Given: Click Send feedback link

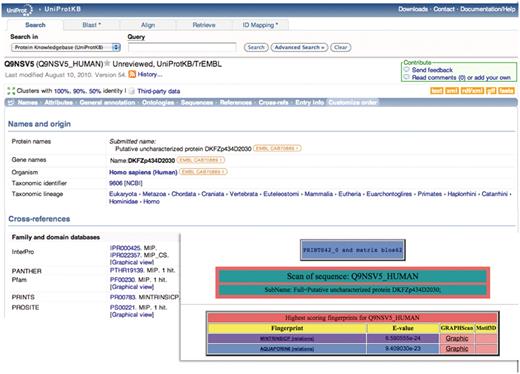Looking at the screenshot, I should click(x=432, y=70).
